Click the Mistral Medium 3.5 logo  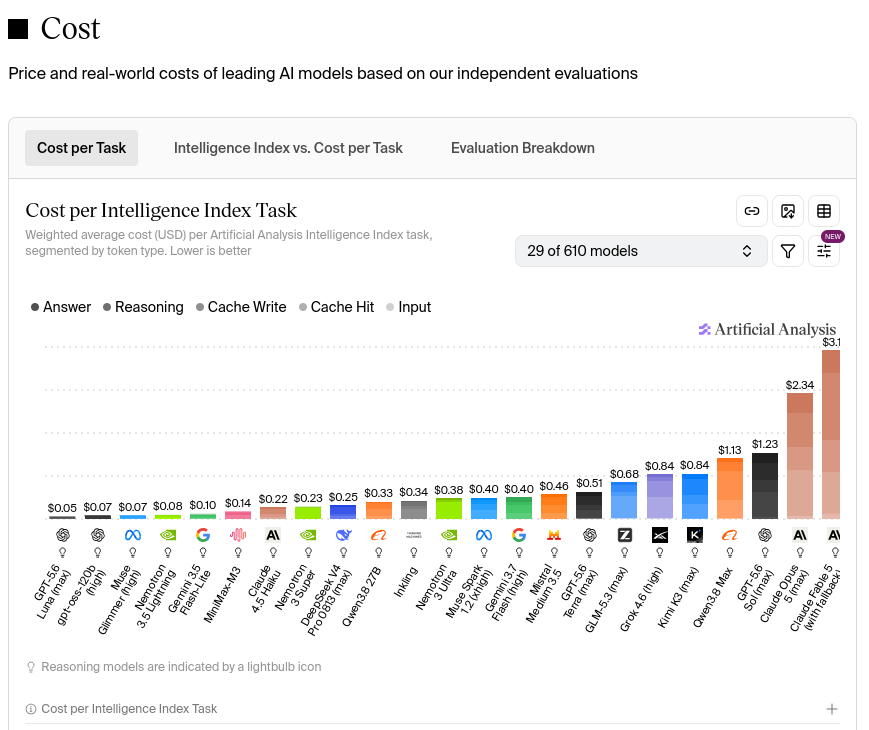(x=554, y=535)
